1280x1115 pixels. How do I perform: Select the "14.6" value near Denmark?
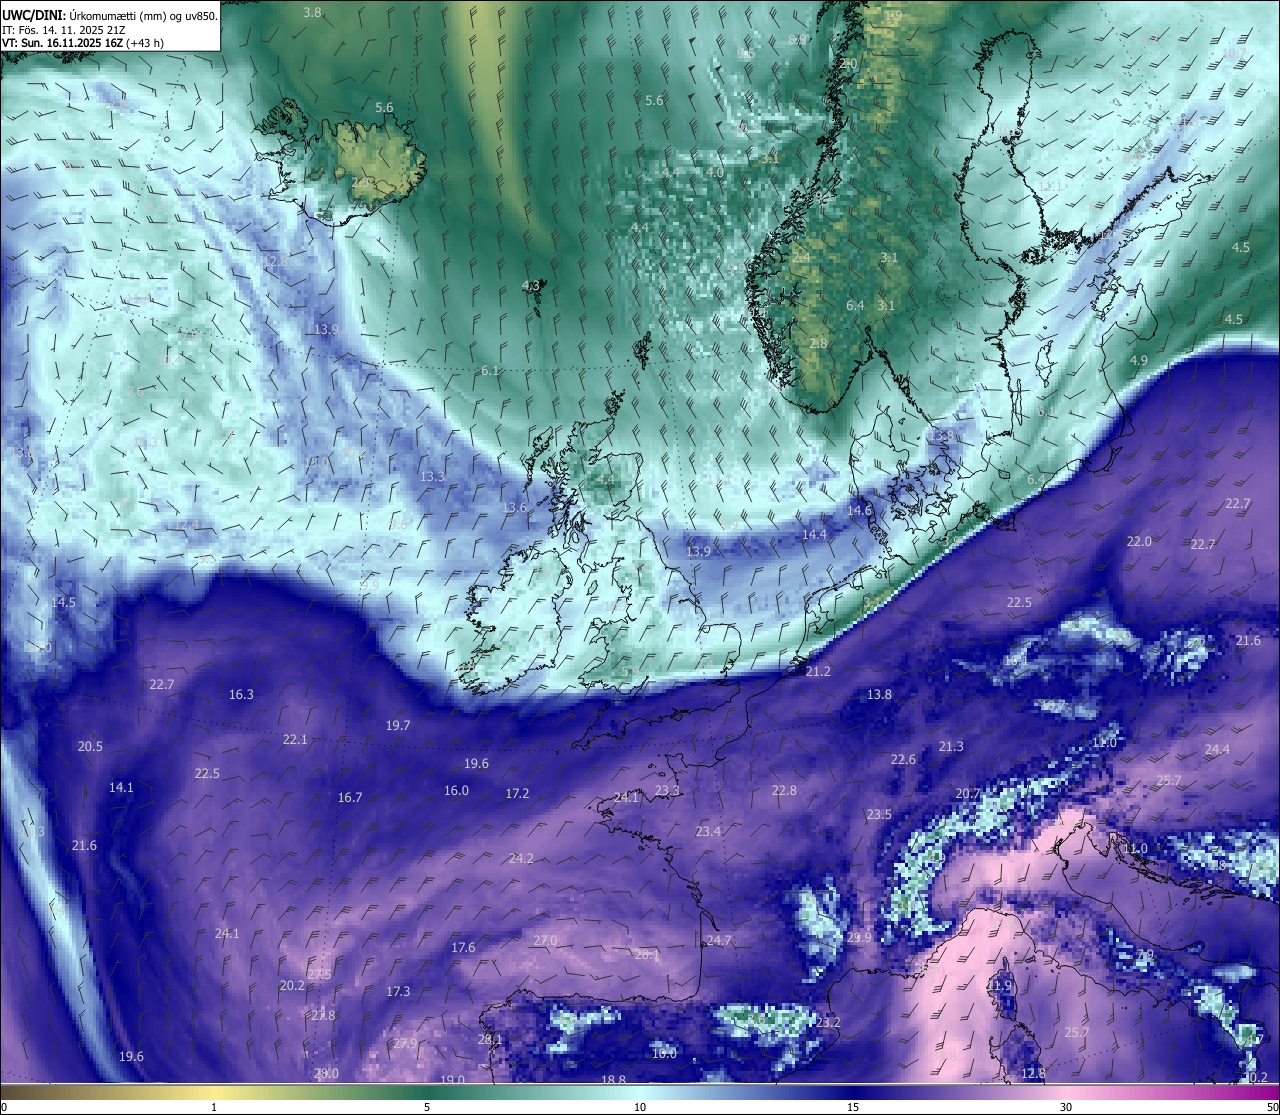(859, 511)
